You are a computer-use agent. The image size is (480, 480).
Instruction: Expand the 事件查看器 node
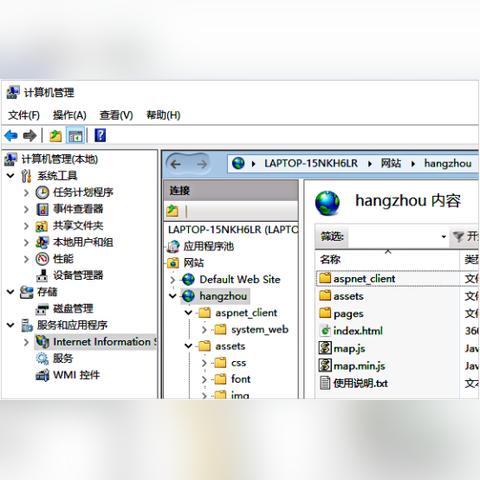26,209
